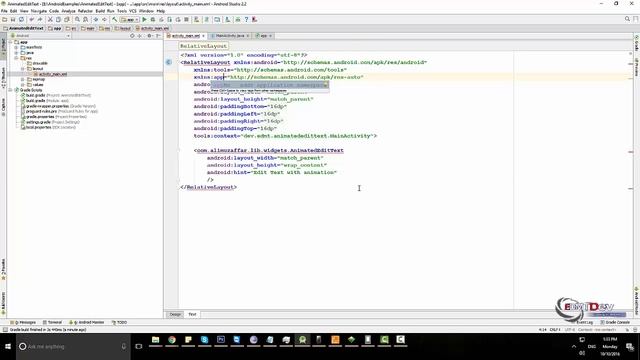Select the local.properties file in the tree
640x360 pixels.
point(48,127)
